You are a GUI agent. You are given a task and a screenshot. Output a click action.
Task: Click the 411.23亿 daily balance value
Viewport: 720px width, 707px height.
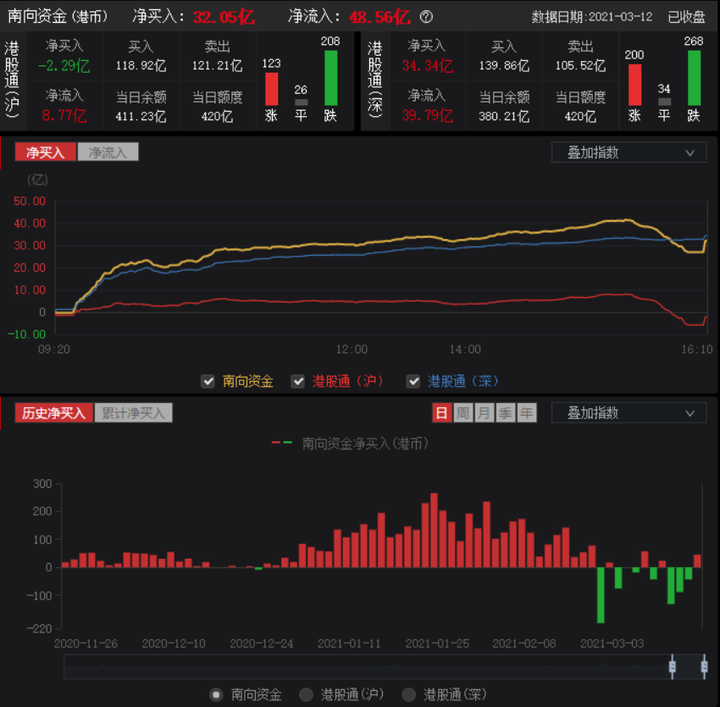tap(141, 117)
